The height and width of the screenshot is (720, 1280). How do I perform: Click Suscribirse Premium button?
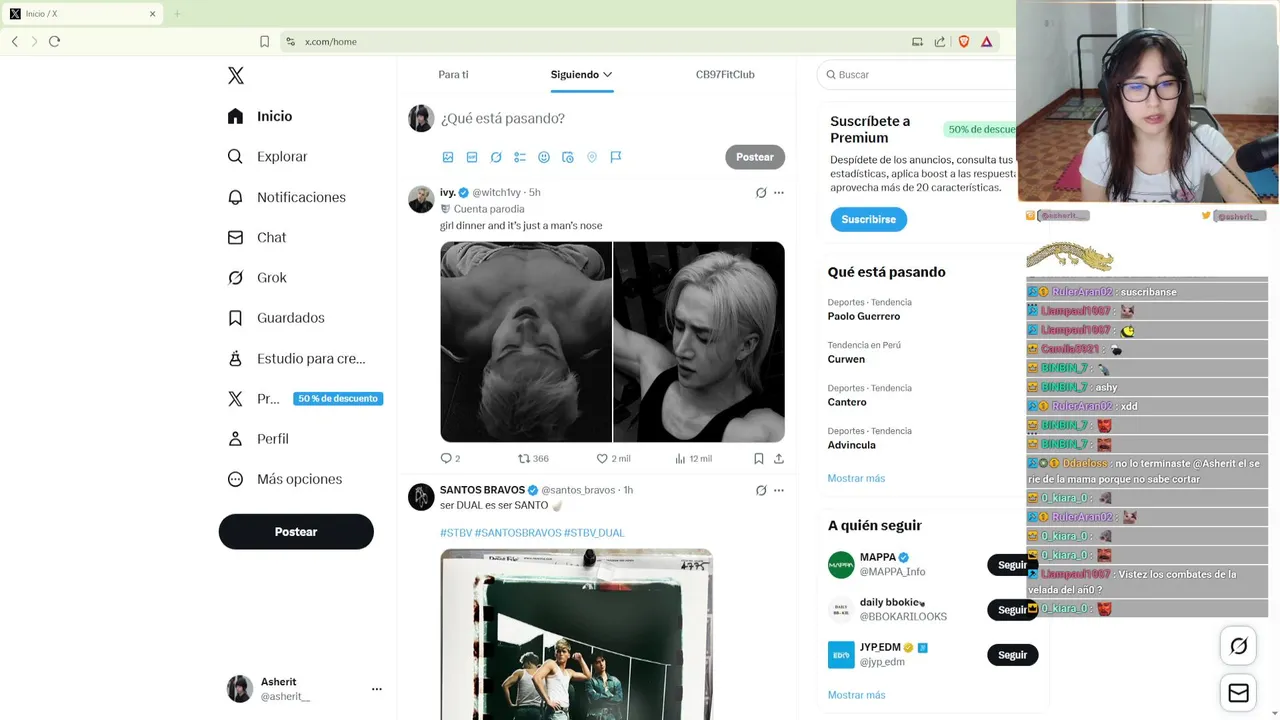click(868, 219)
